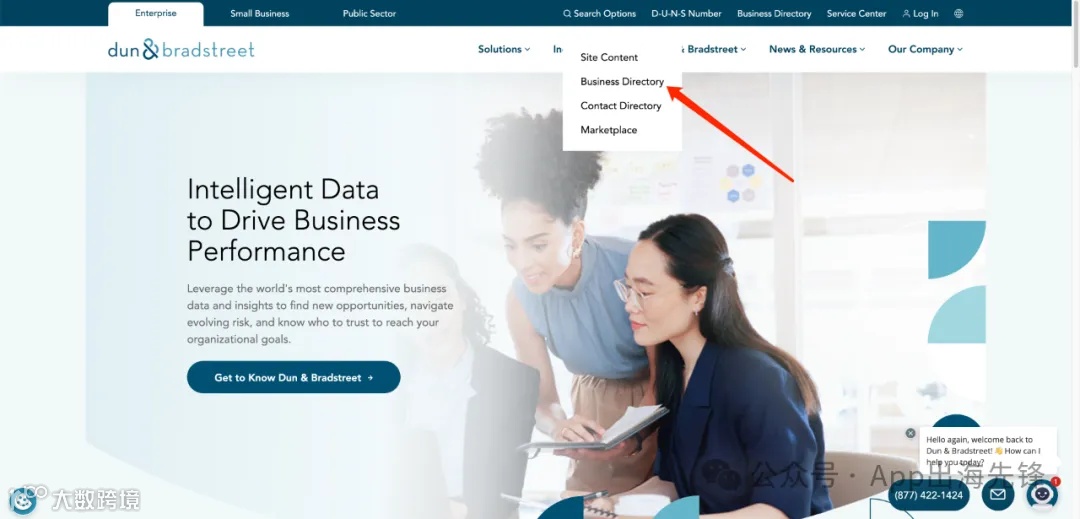The height and width of the screenshot is (519, 1080).
Task: Open the Service Center link
Action: [x=856, y=13]
